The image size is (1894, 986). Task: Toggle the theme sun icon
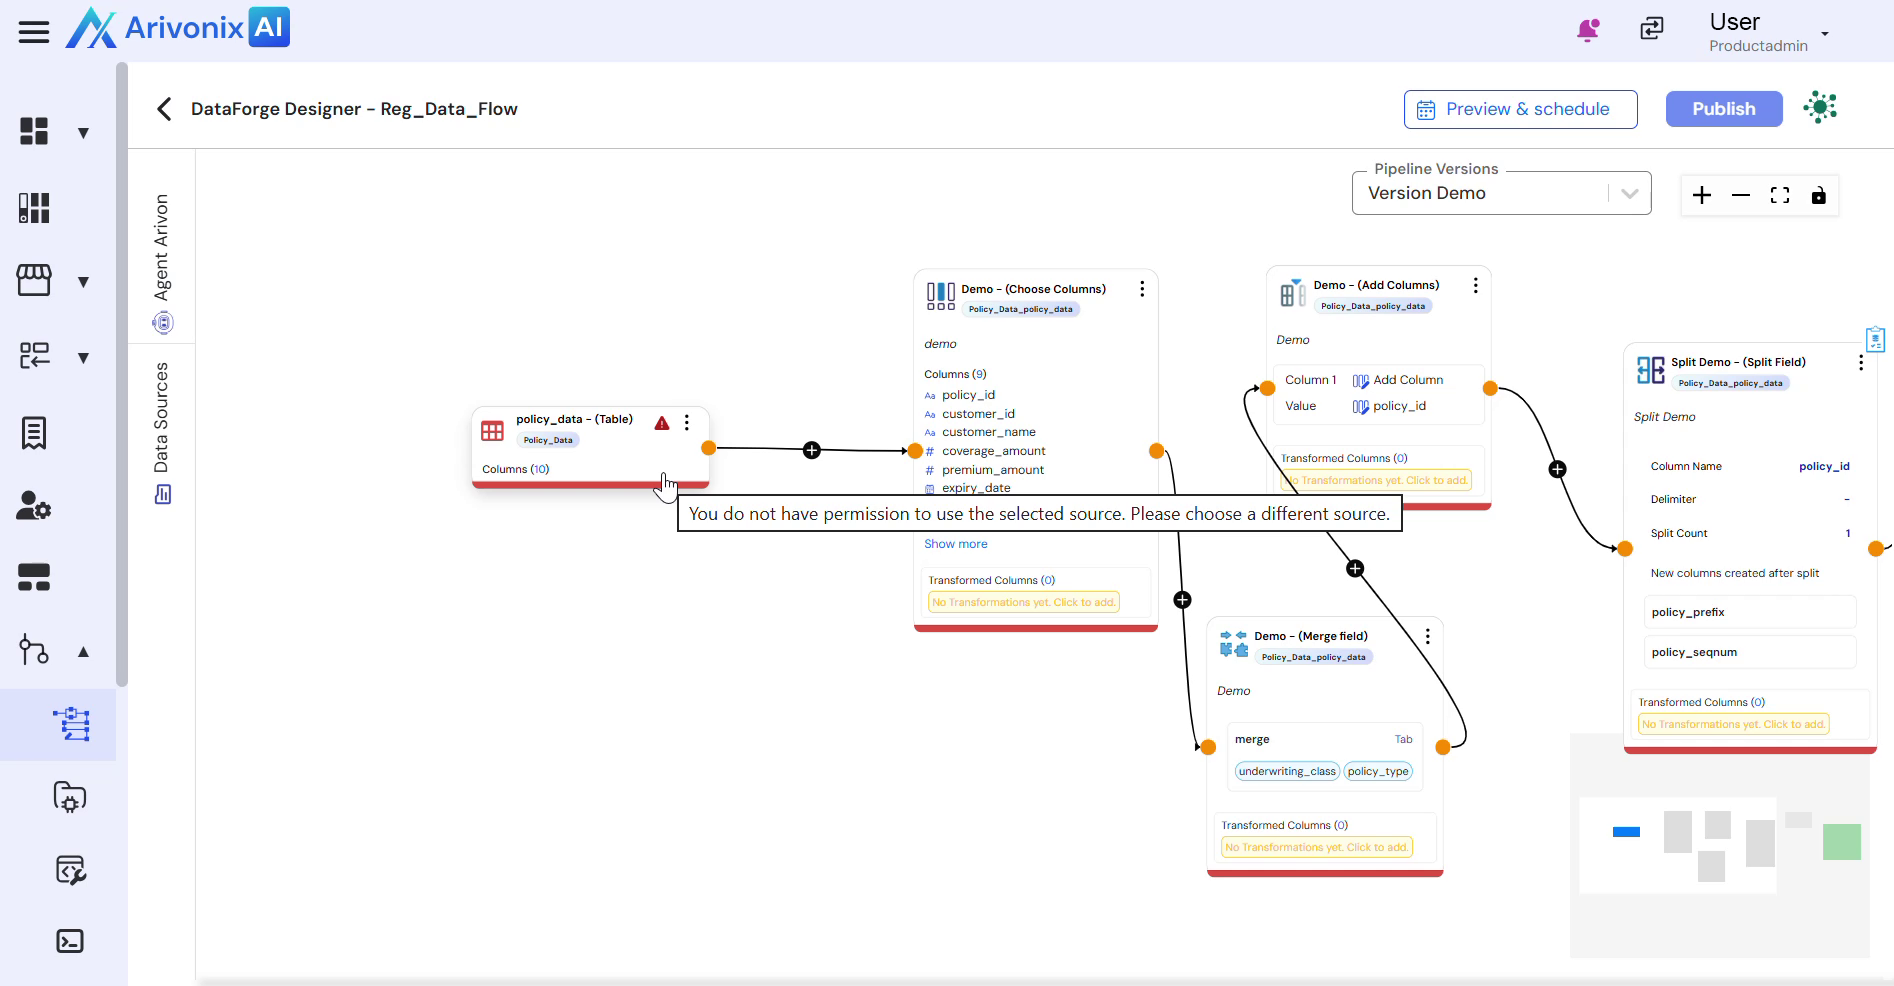tap(1820, 108)
